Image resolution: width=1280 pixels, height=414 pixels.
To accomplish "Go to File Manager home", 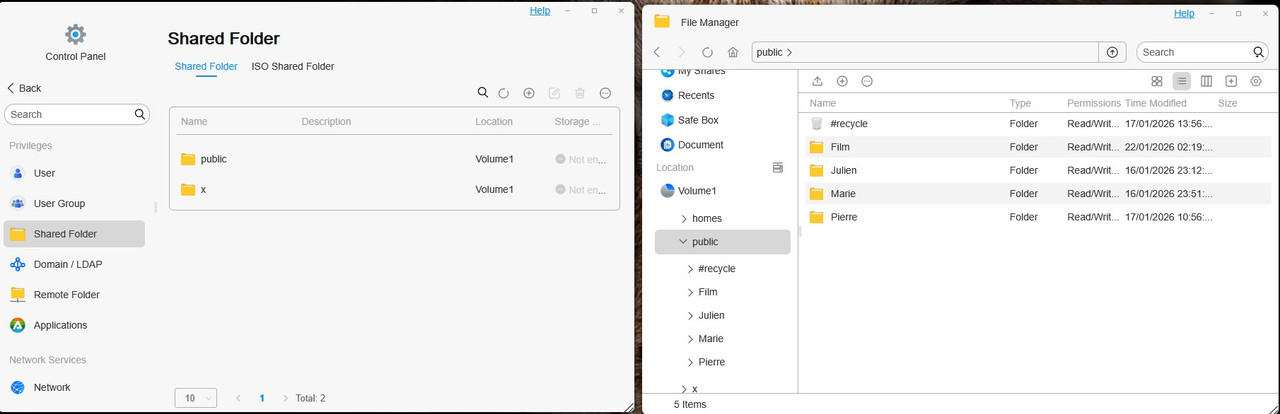I will (733, 52).
